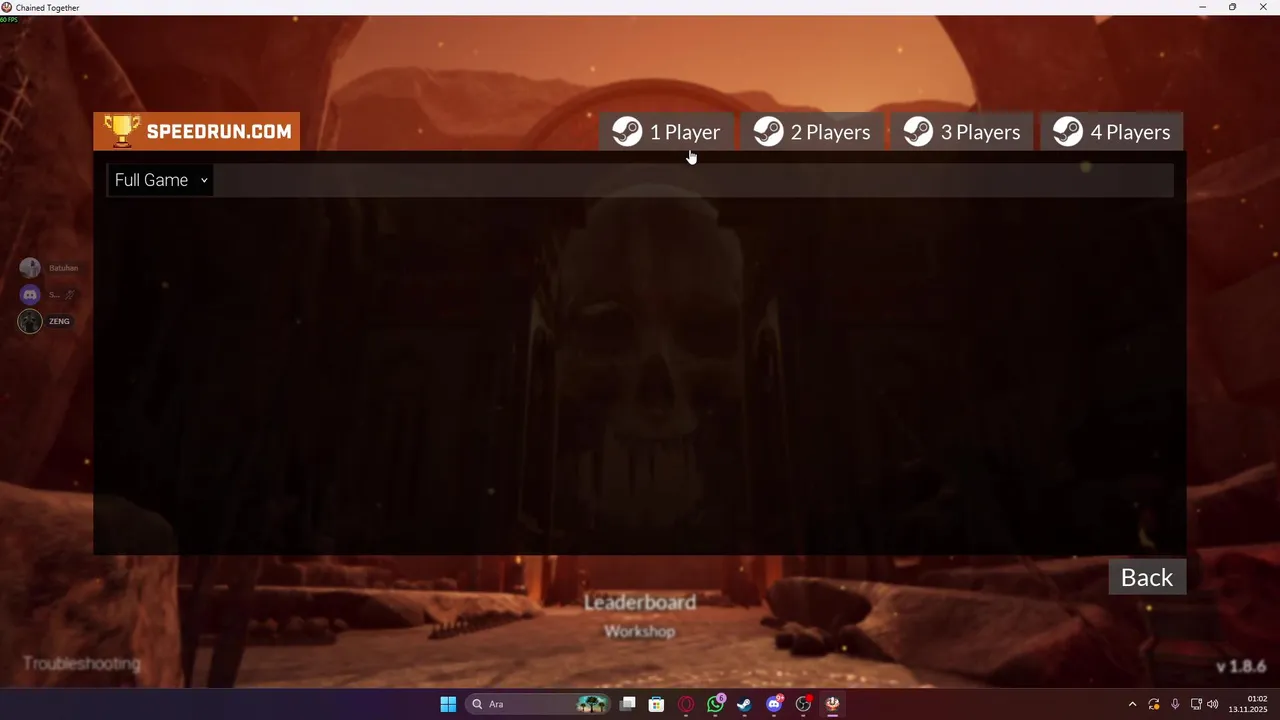The image size is (1280, 720).
Task: Click the Batuhan name label
Action: tap(63, 268)
